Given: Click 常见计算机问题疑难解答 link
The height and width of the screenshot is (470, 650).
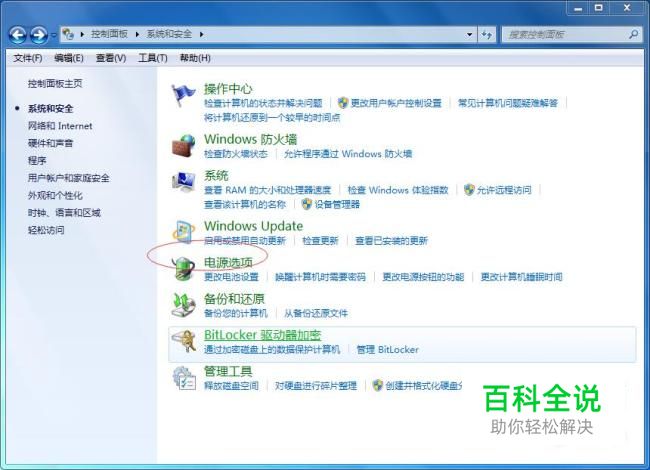Looking at the screenshot, I should point(508,103).
